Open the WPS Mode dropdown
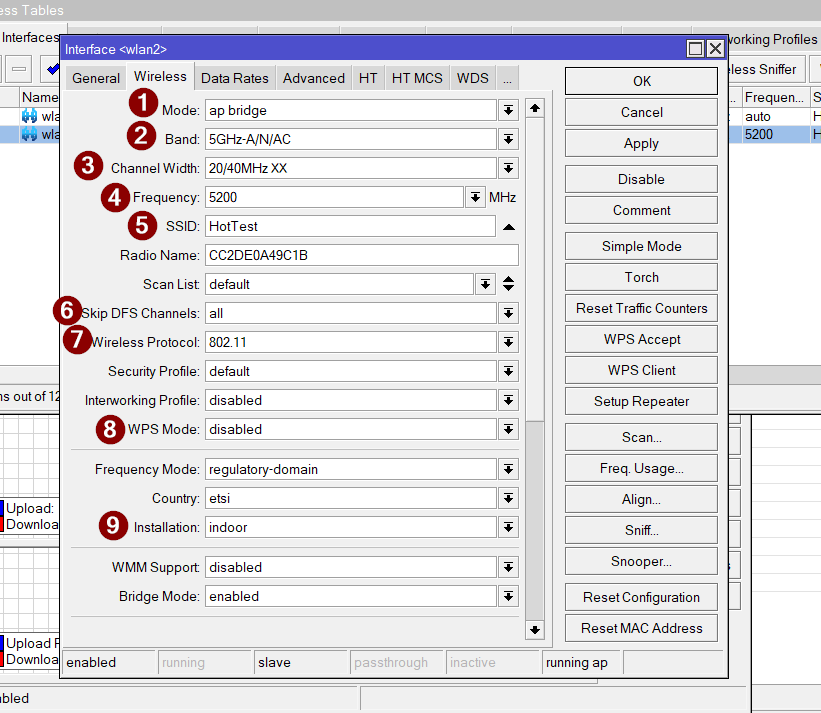 [x=508, y=430]
